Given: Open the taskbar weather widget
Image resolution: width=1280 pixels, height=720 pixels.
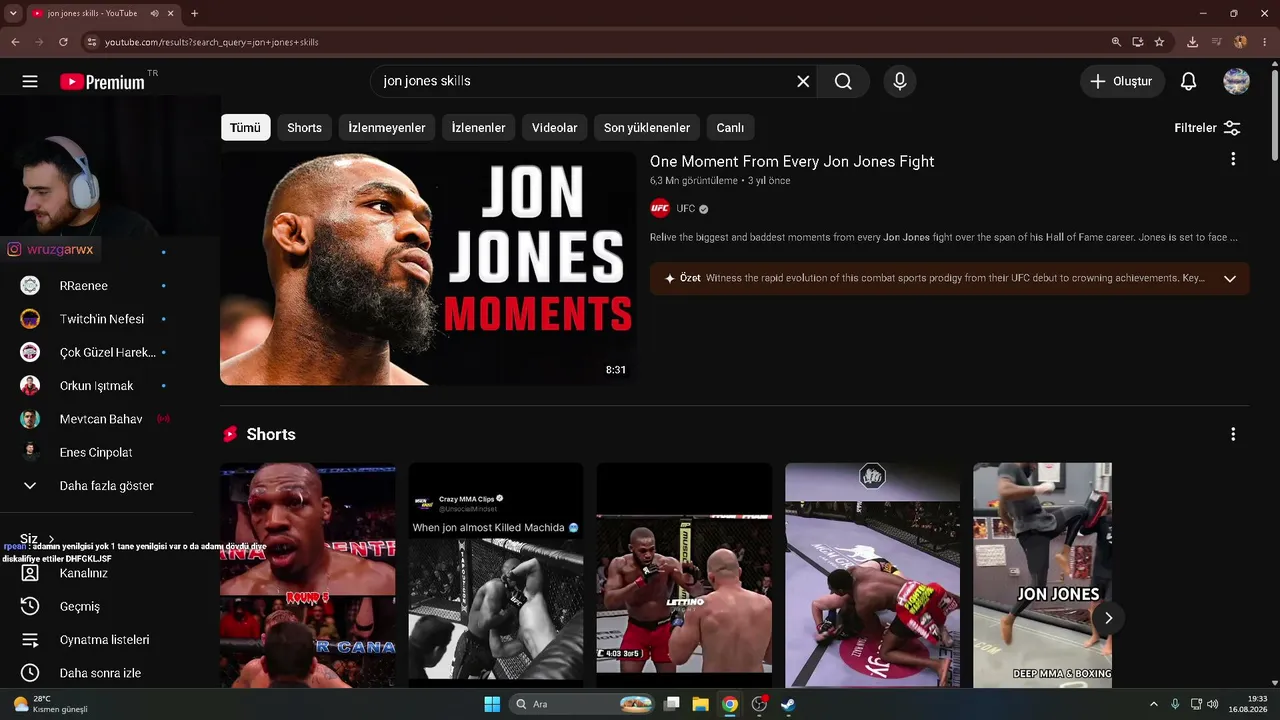Looking at the screenshot, I should (x=50, y=704).
